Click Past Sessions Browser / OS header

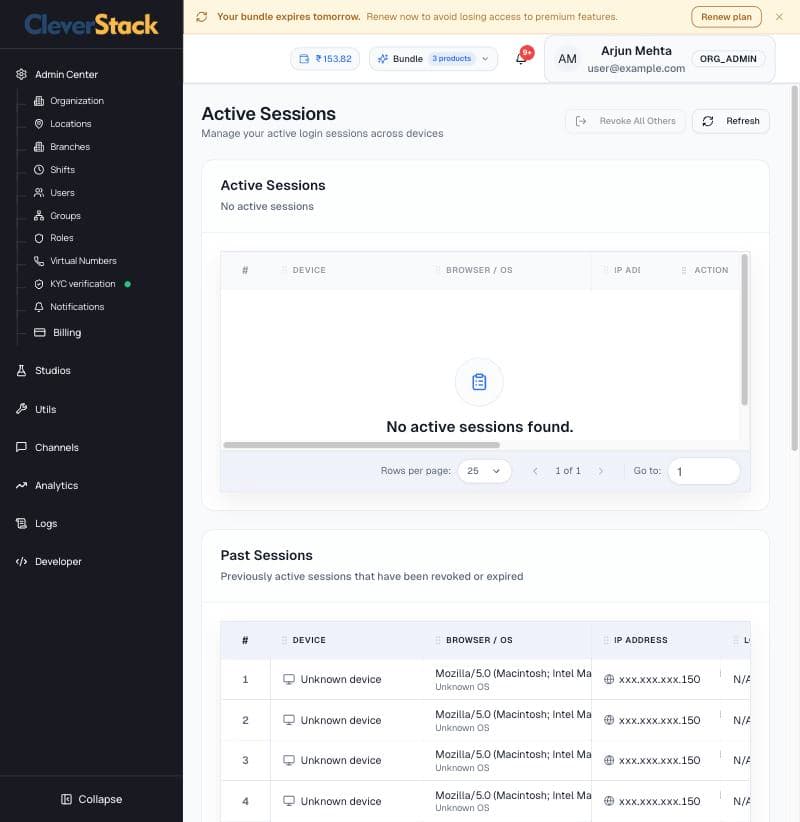coord(479,640)
